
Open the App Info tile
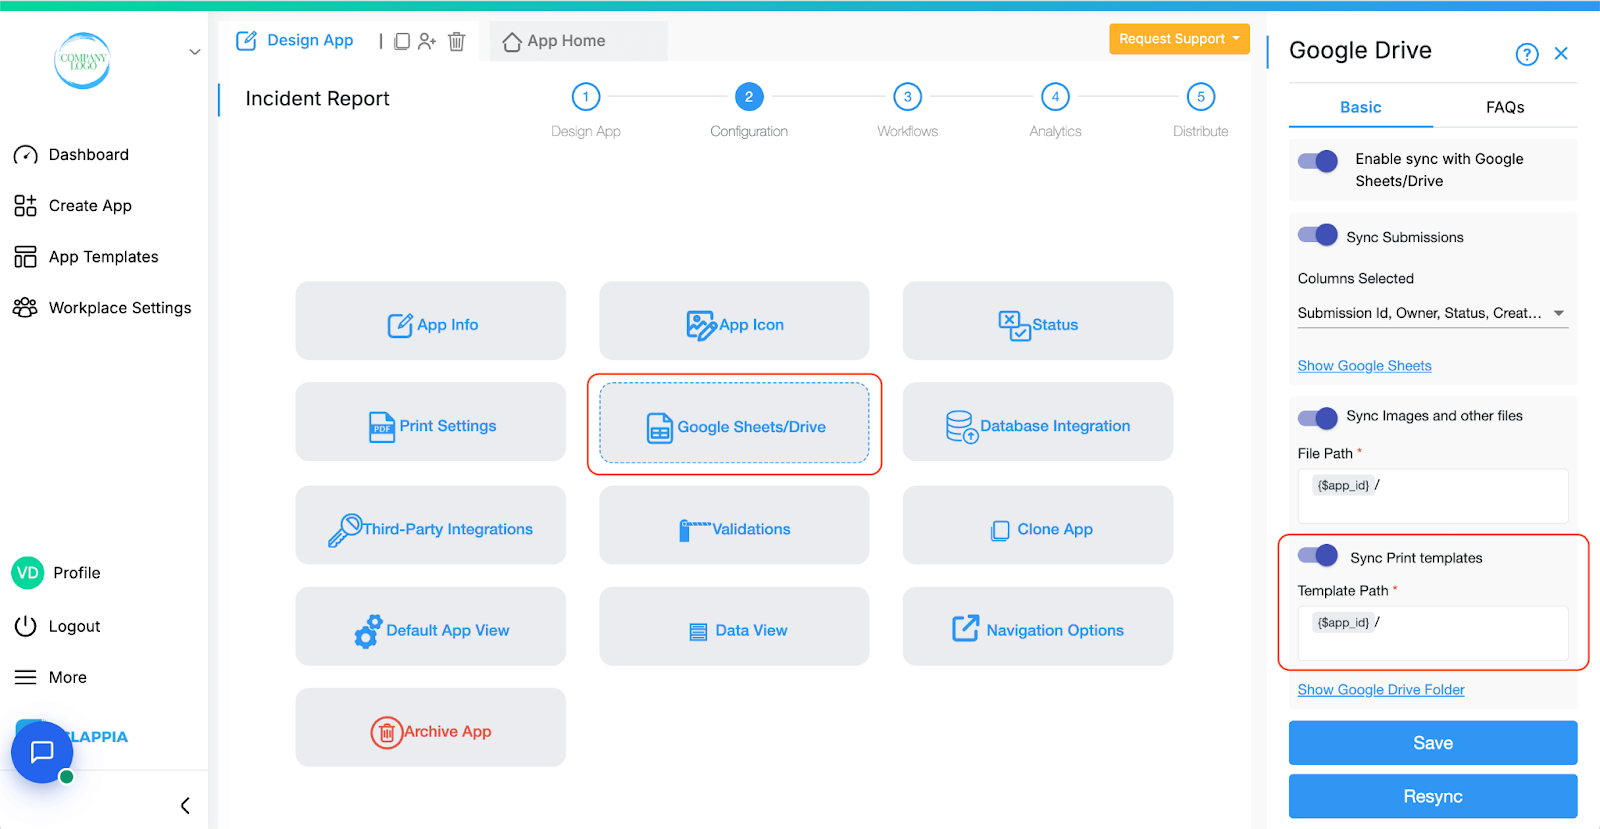431,321
